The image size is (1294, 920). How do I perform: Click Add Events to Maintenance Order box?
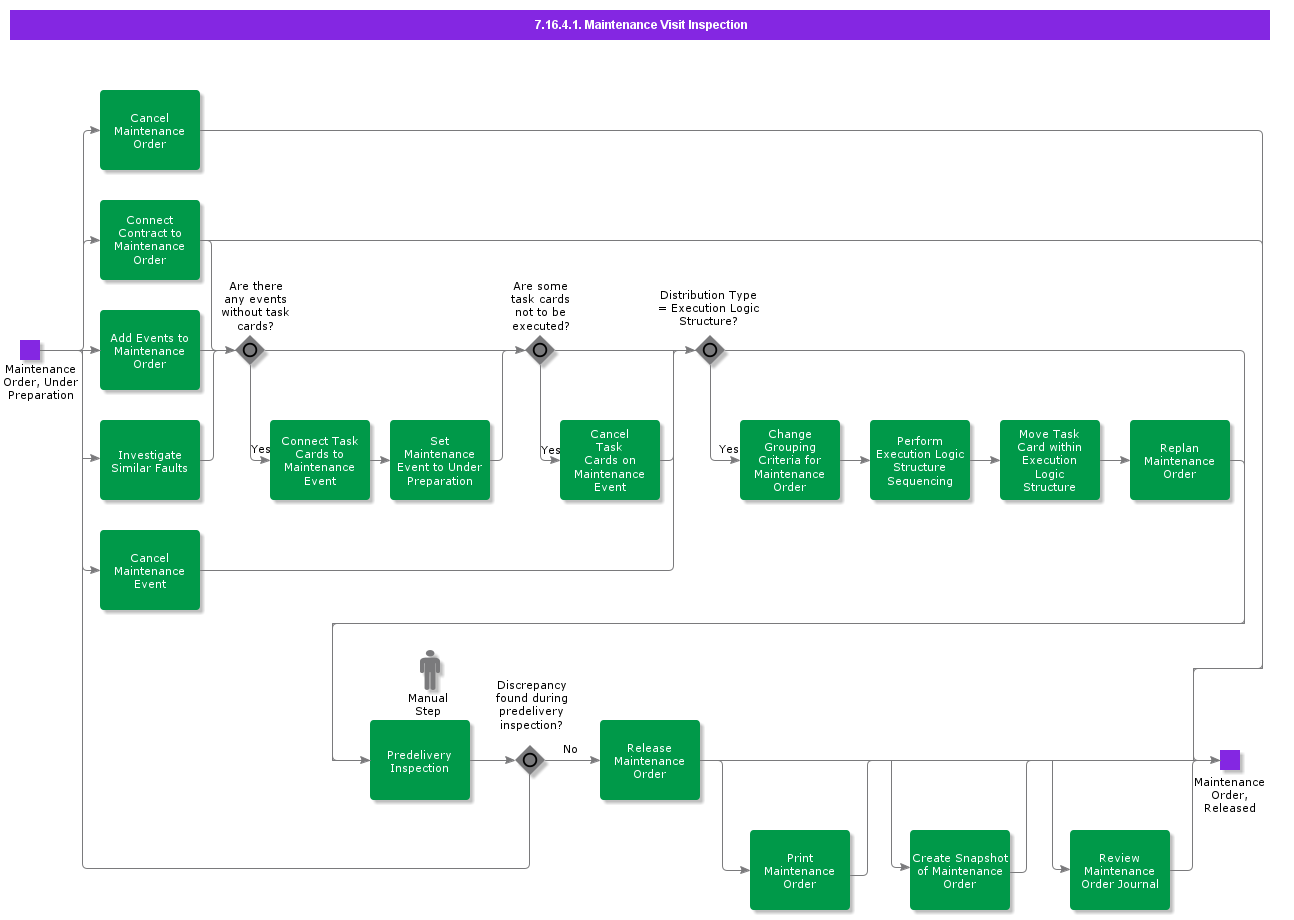click(150, 350)
